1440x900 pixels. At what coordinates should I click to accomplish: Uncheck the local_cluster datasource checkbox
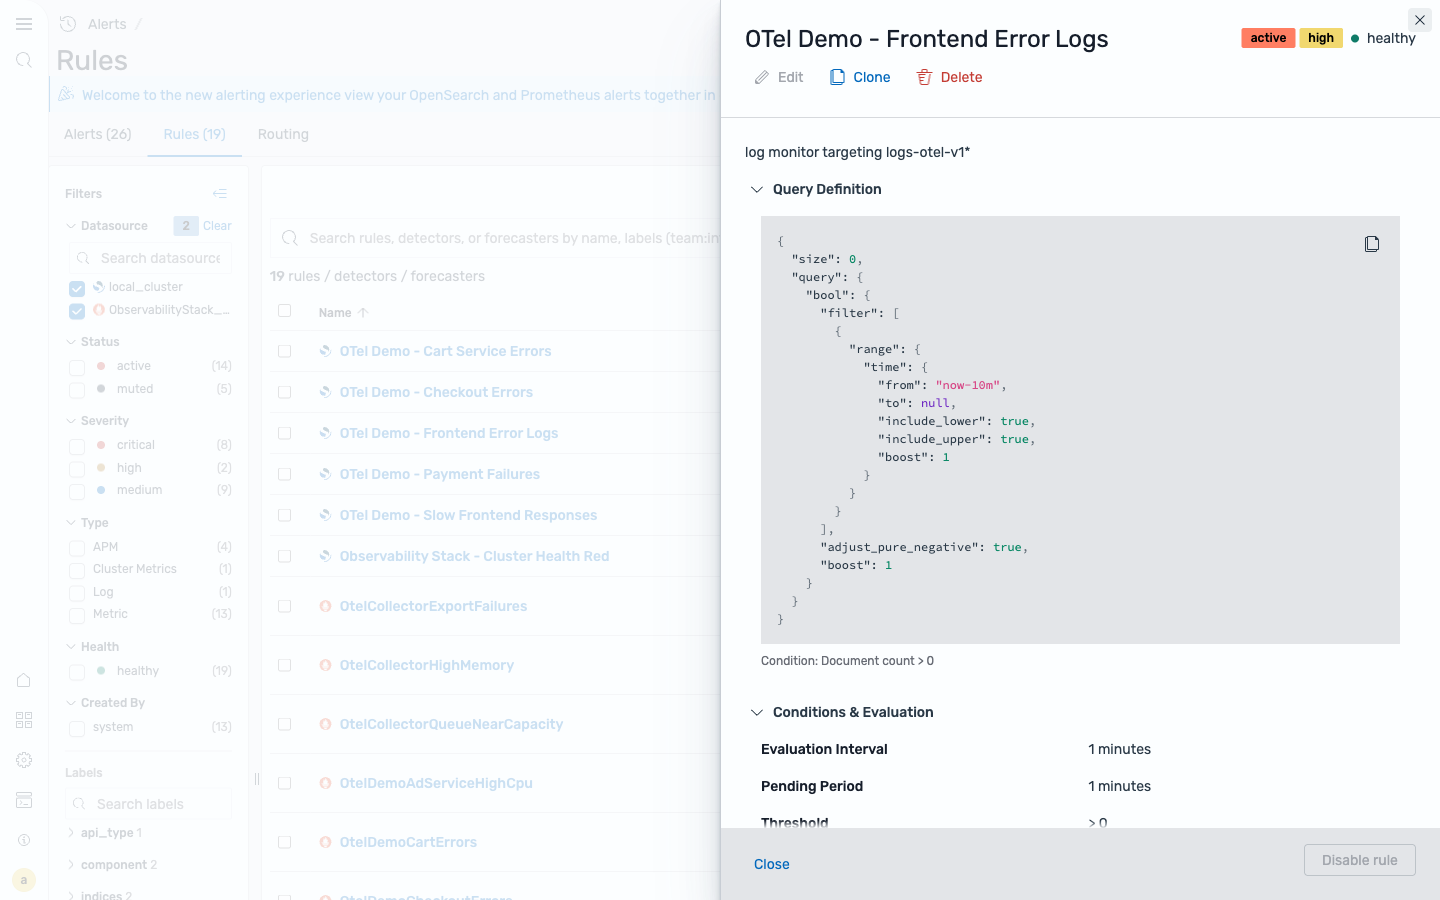click(x=77, y=288)
